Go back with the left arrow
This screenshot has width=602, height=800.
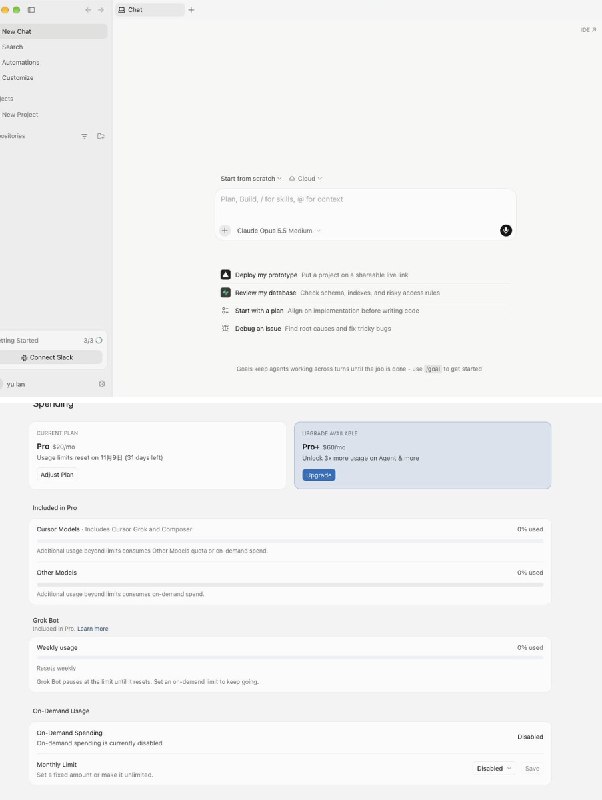point(88,10)
